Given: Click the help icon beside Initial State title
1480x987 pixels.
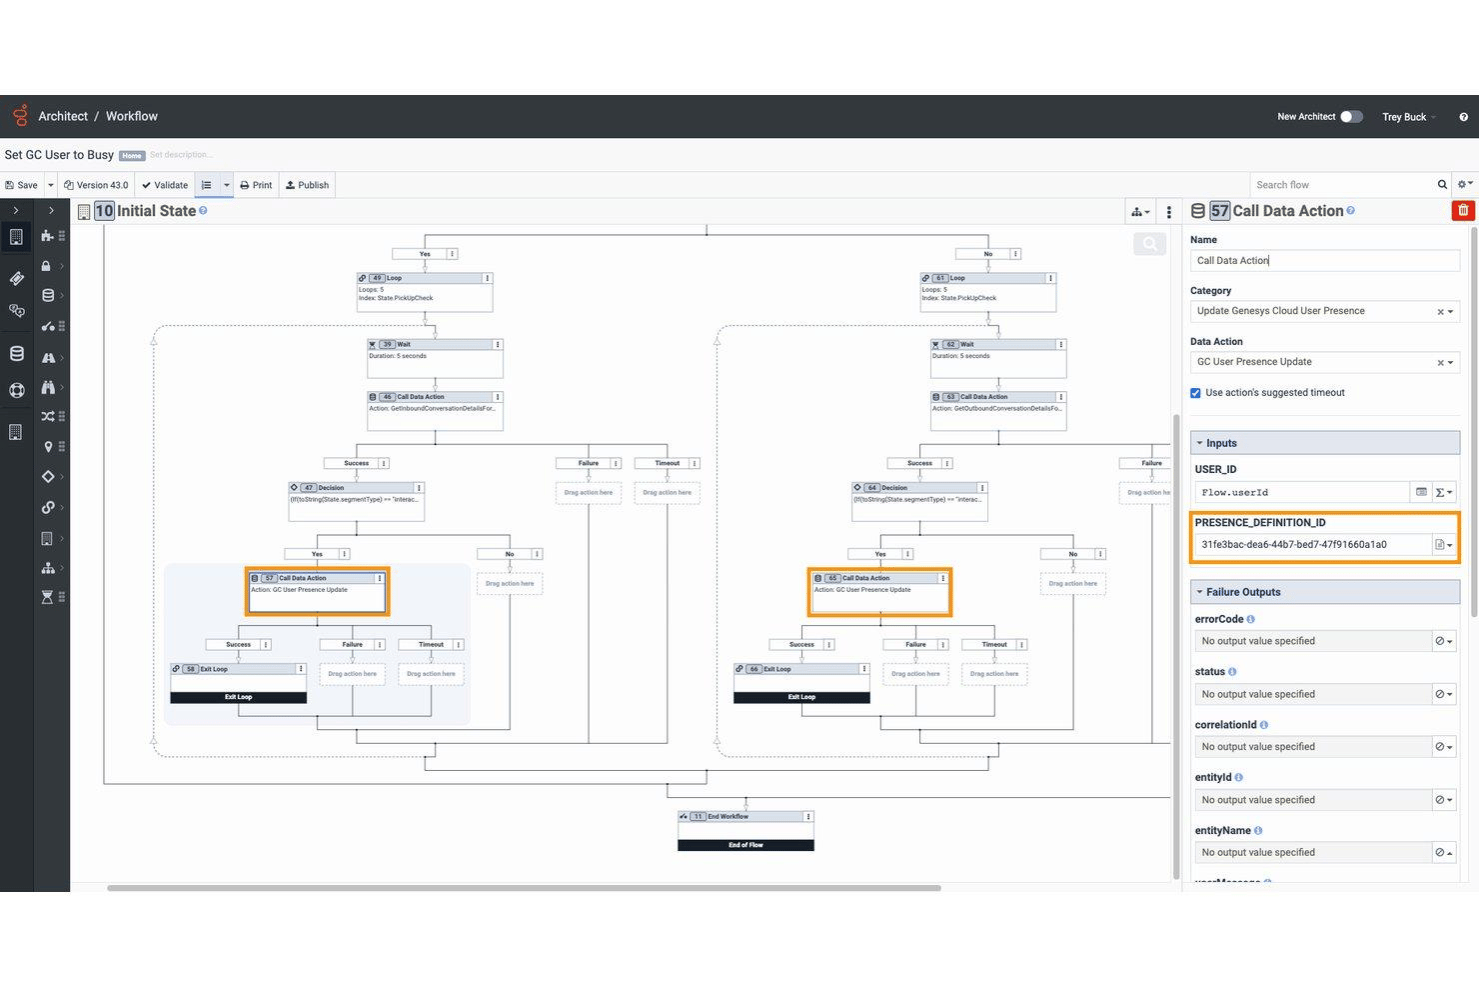Looking at the screenshot, I should click(x=203, y=211).
